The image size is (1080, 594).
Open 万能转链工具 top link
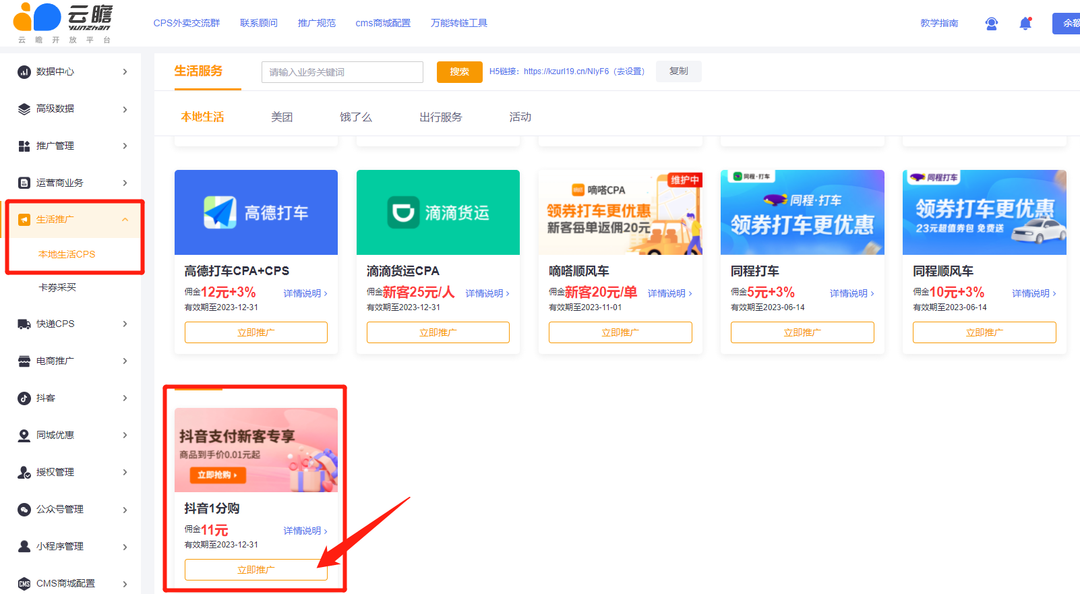click(459, 23)
